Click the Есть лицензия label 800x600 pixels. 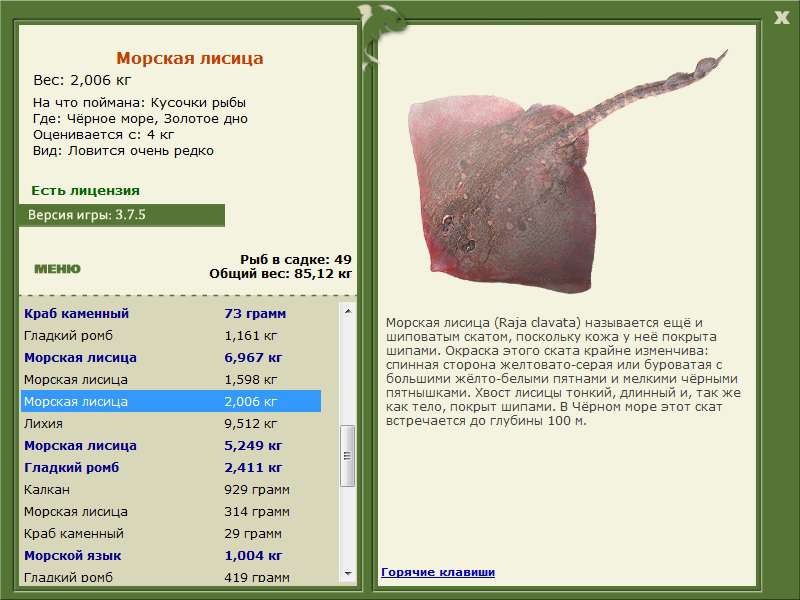85,190
